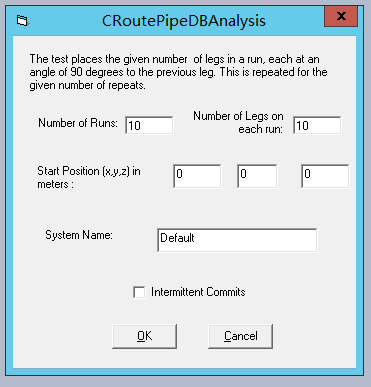
Task: Click the Intermittent Commits label text
Action: (198, 292)
